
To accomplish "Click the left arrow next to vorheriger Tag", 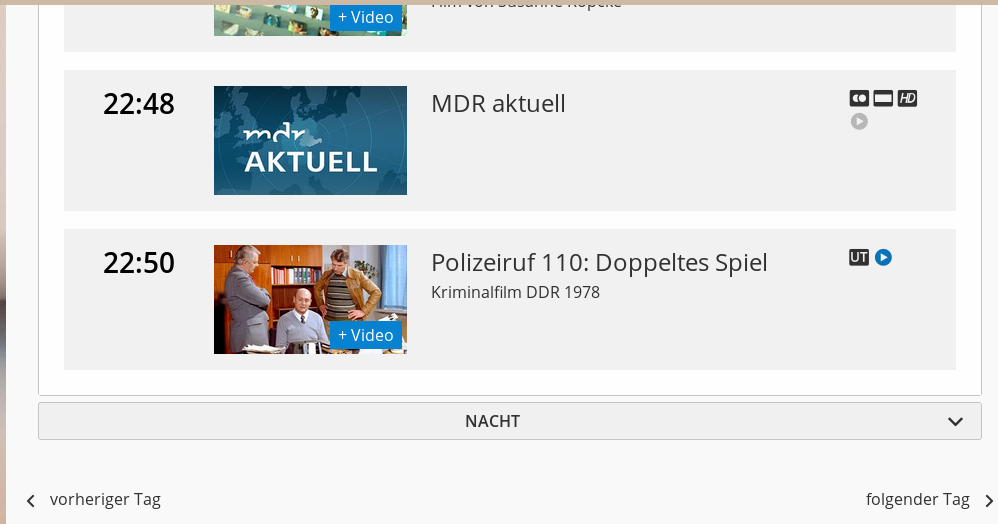I will tap(31, 501).
